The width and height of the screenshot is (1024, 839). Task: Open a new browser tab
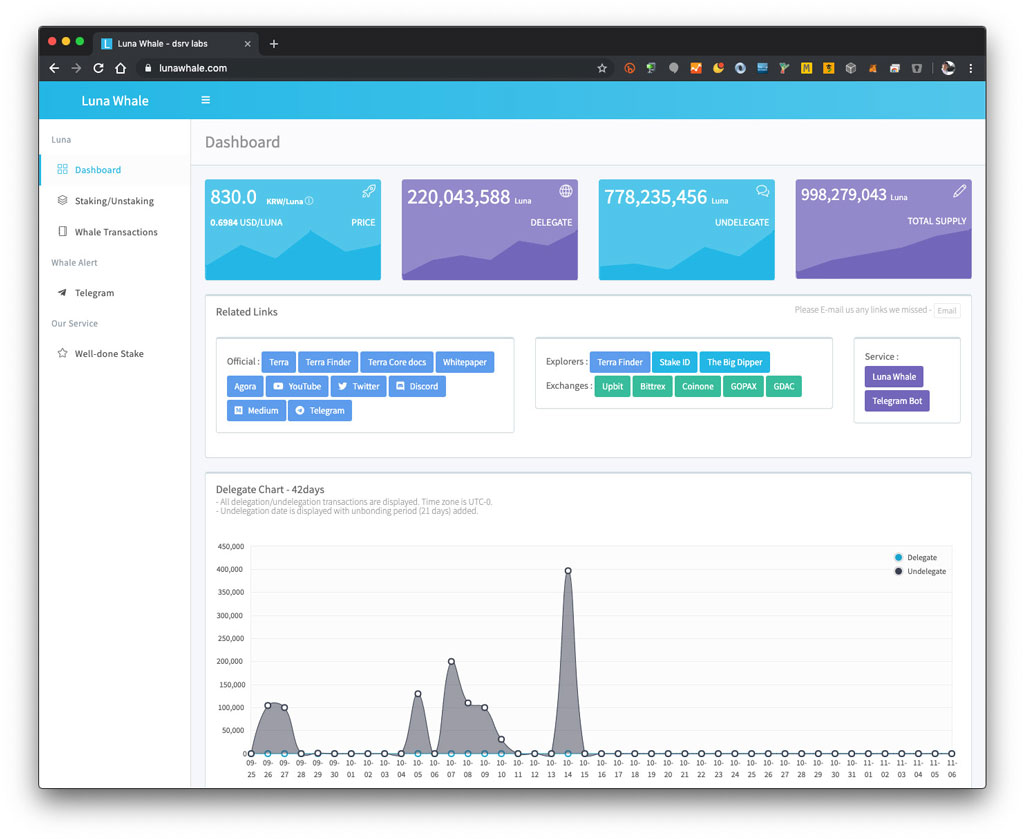[274, 44]
